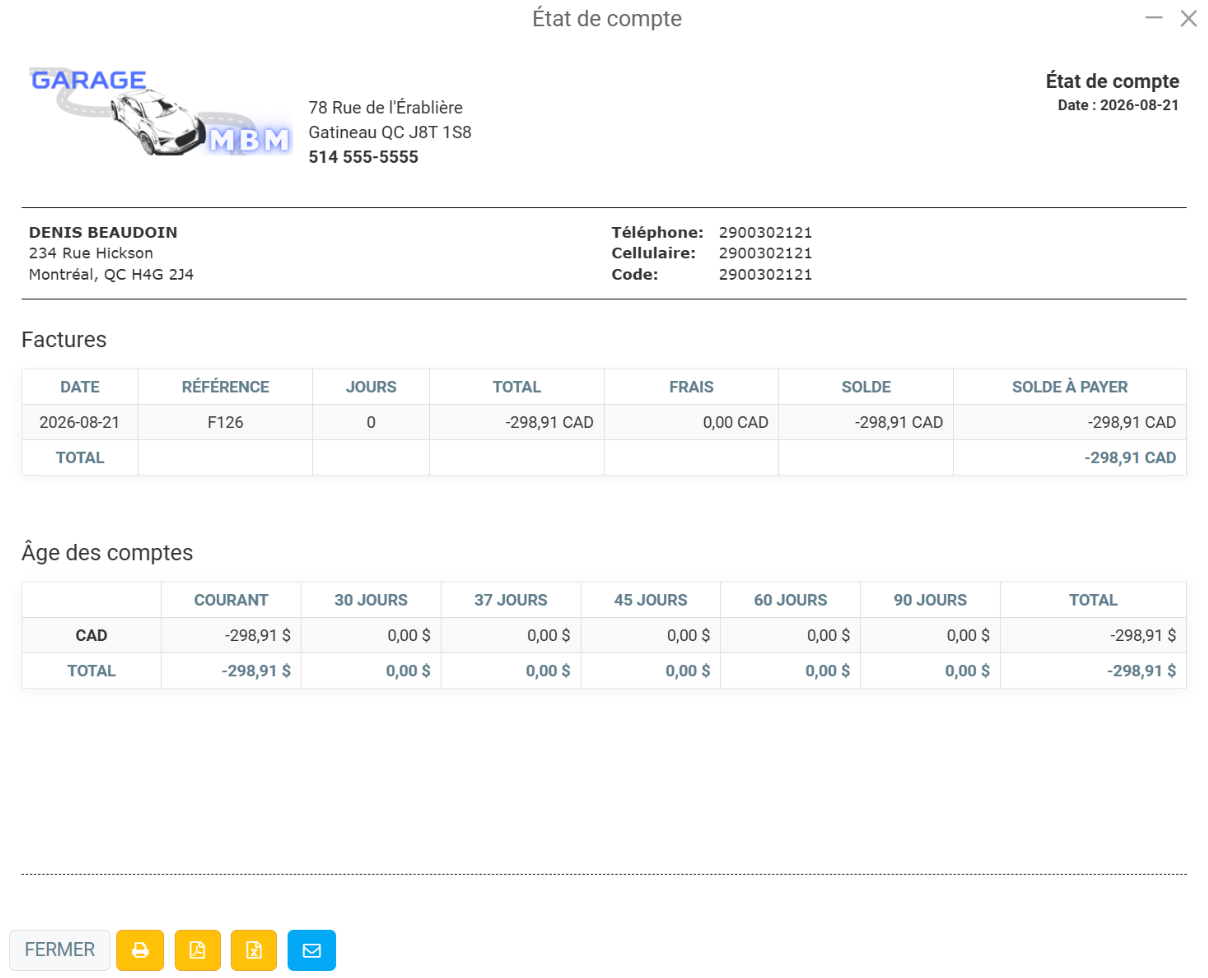Click the Factures section heading
The width and height of the screenshot is (1208, 978).
point(64,340)
